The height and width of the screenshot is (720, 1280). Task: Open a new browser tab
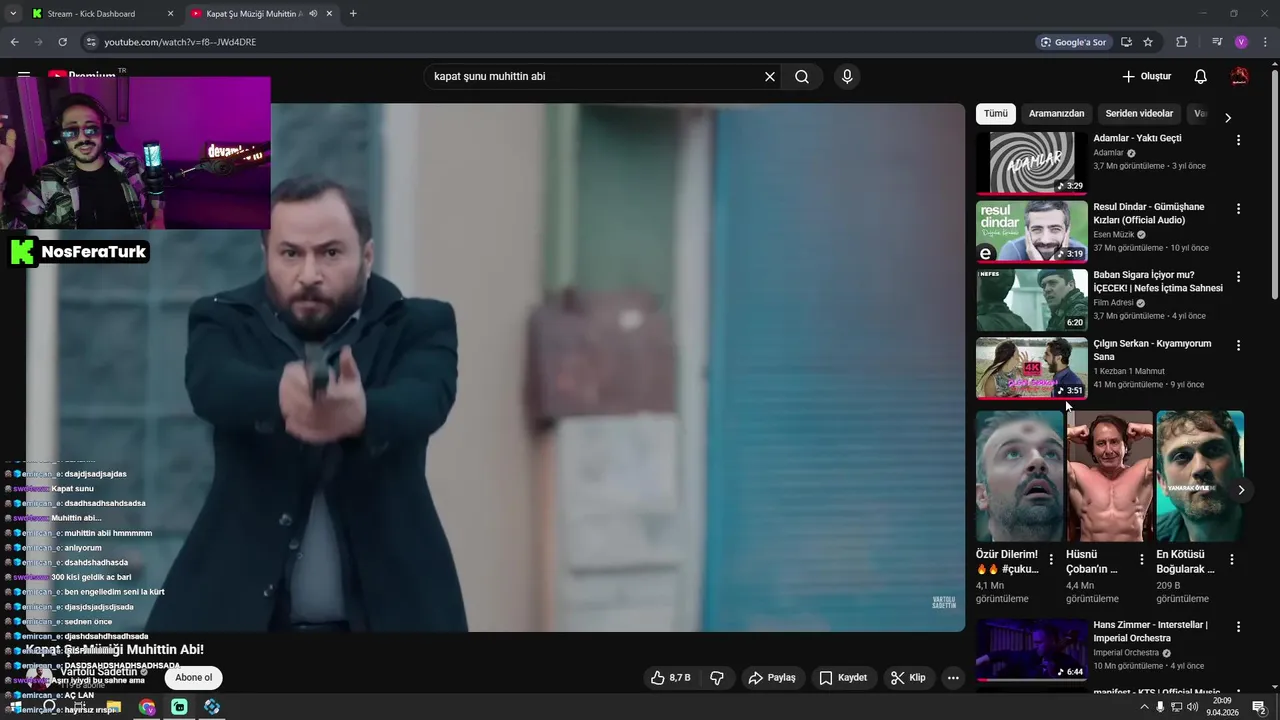pyautogui.click(x=353, y=14)
